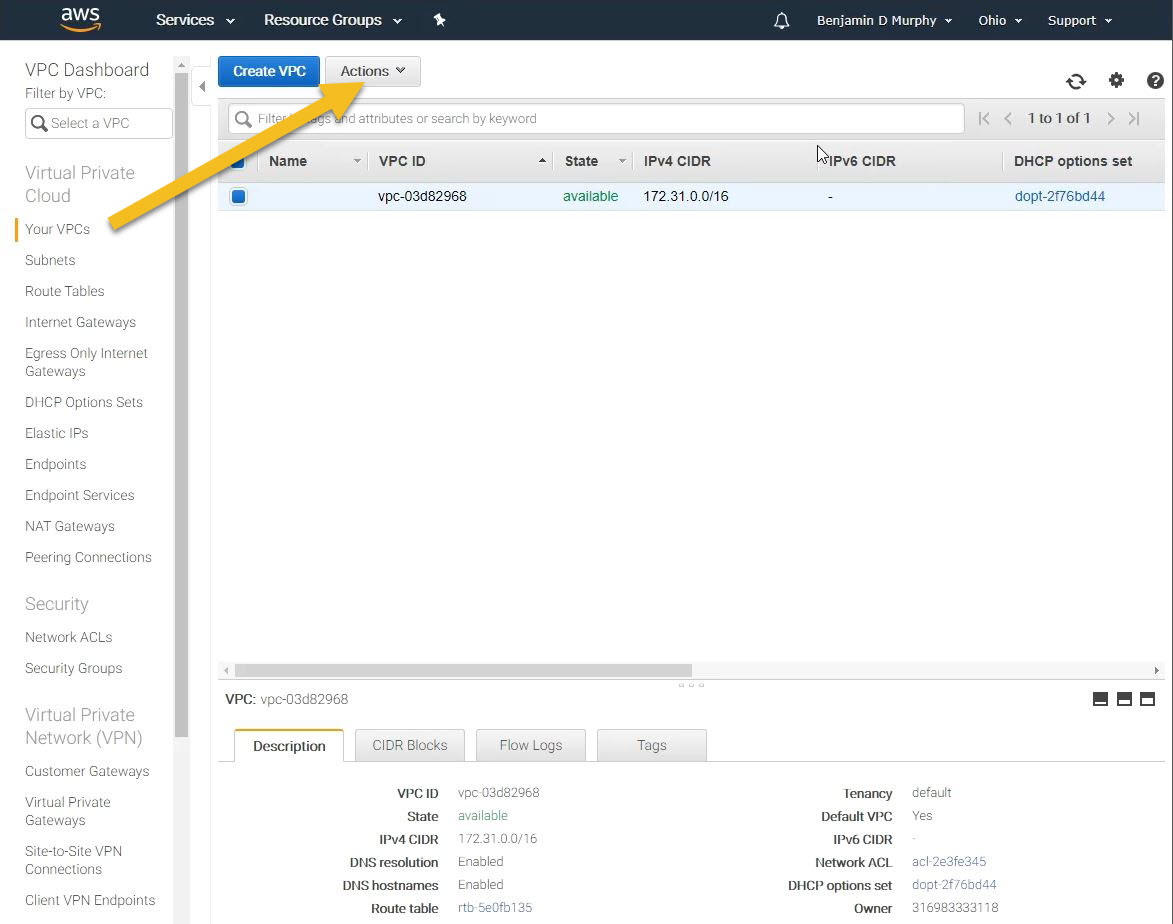Viewport: 1173px width, 924px height.
Task: Open Site-to-Site VPN Connections
Action: click(x=73, y=860)
